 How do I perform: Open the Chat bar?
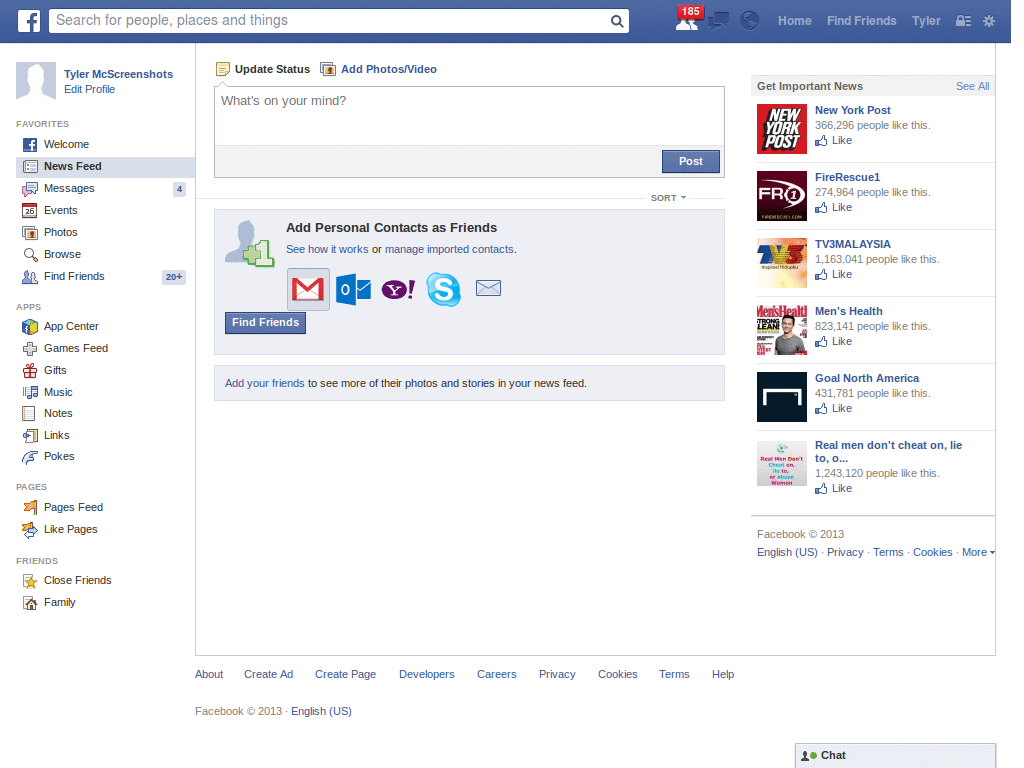pyautogui.click(x=895, y=756)
